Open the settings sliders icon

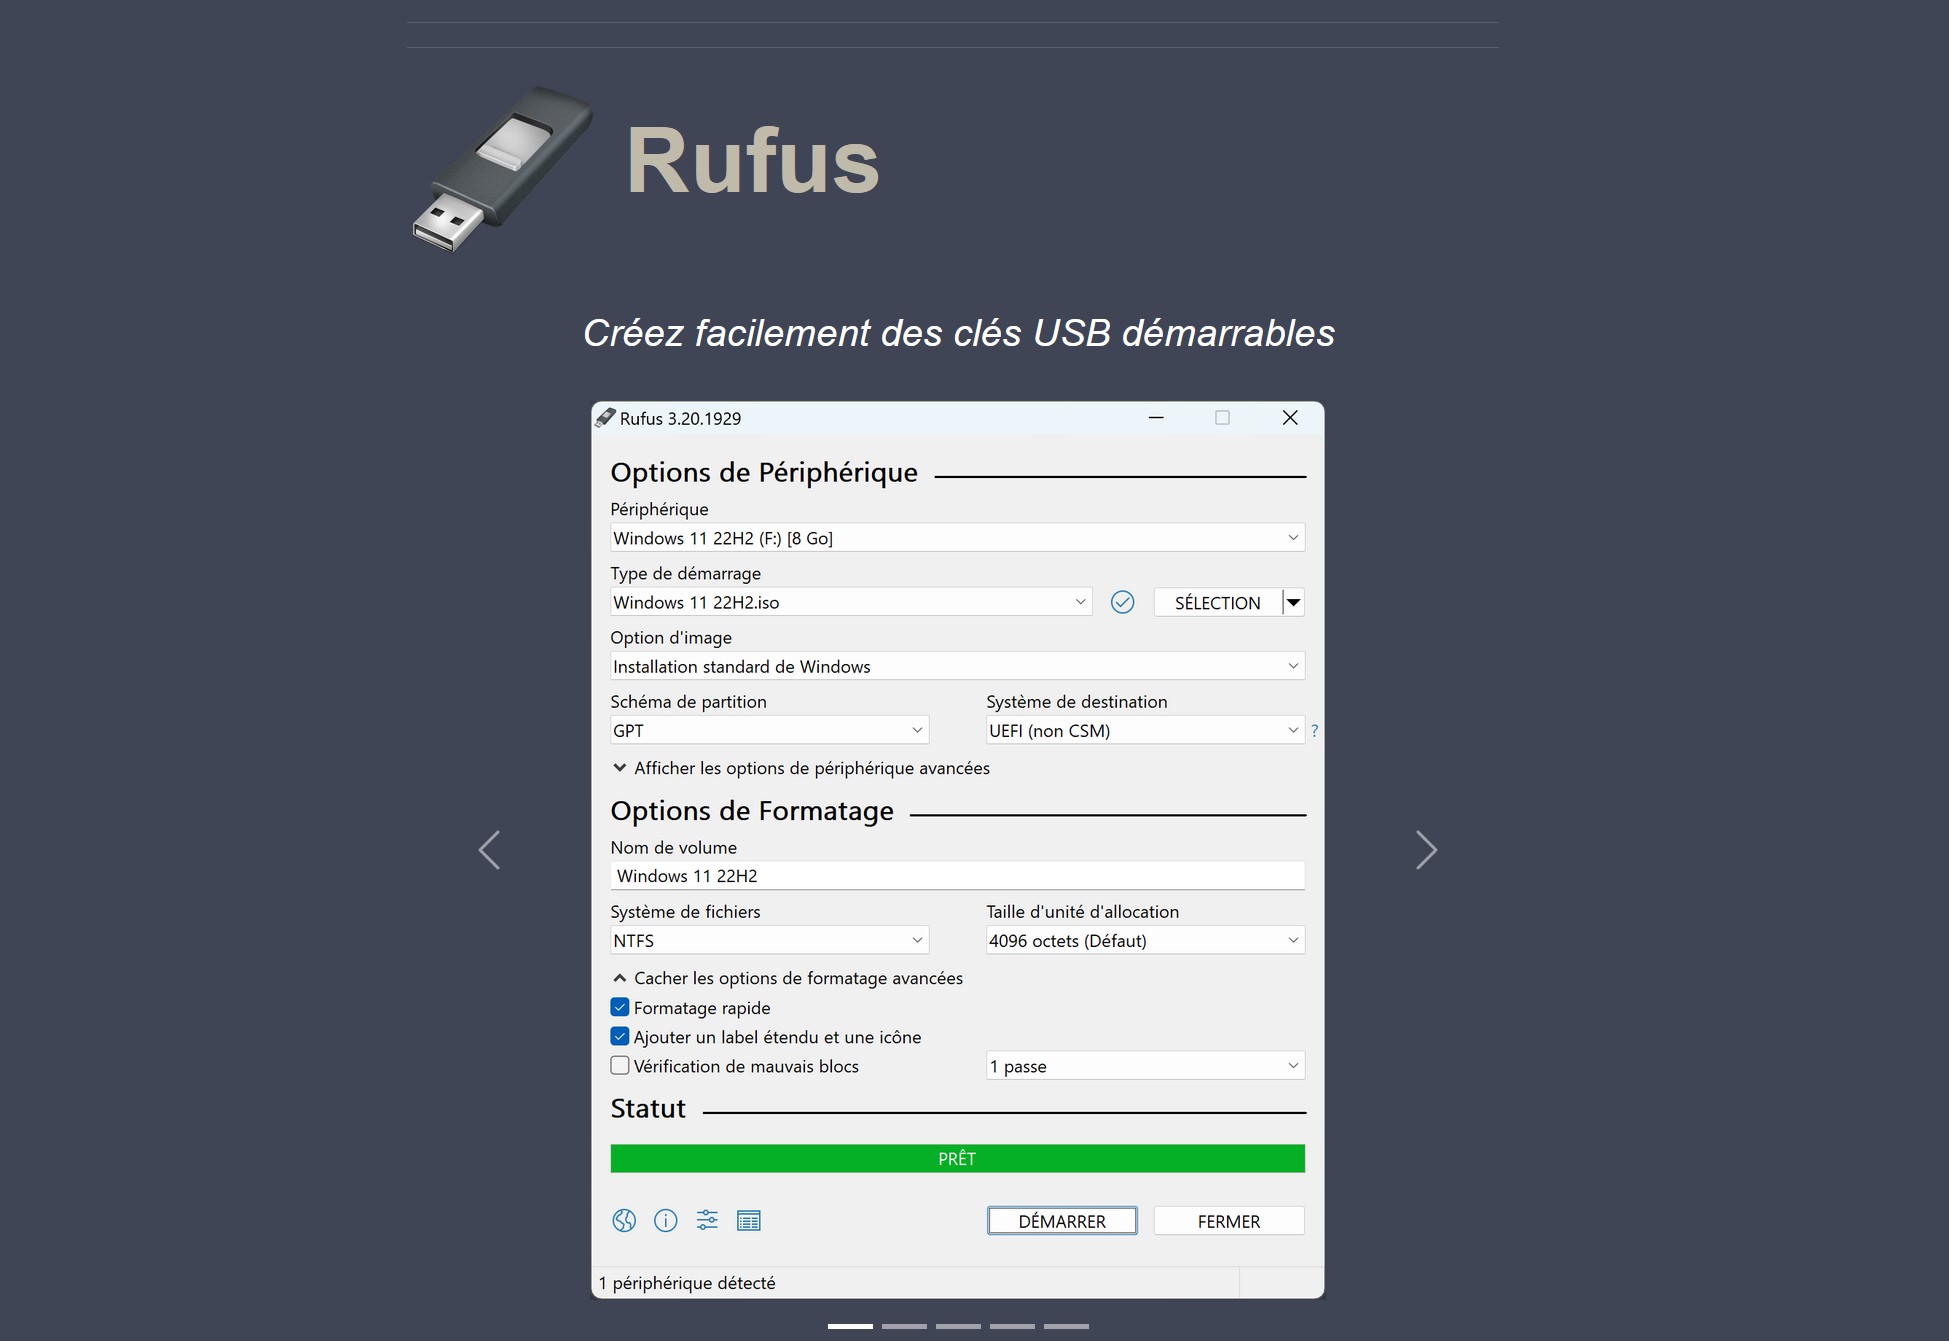(707, 1220)
